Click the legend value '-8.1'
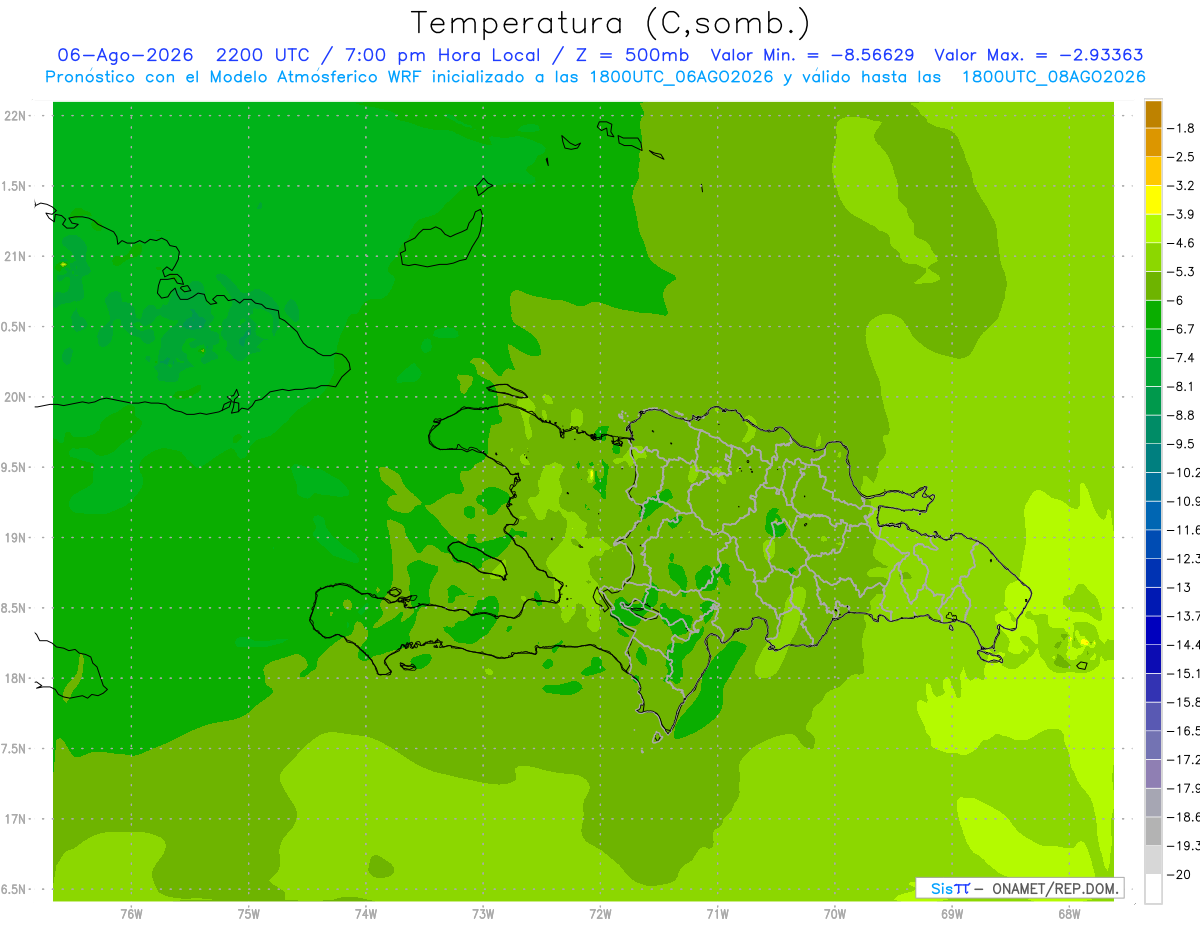Viewport: 1200px width, 927px height. pyautogui.click(x=1182, y=386)
